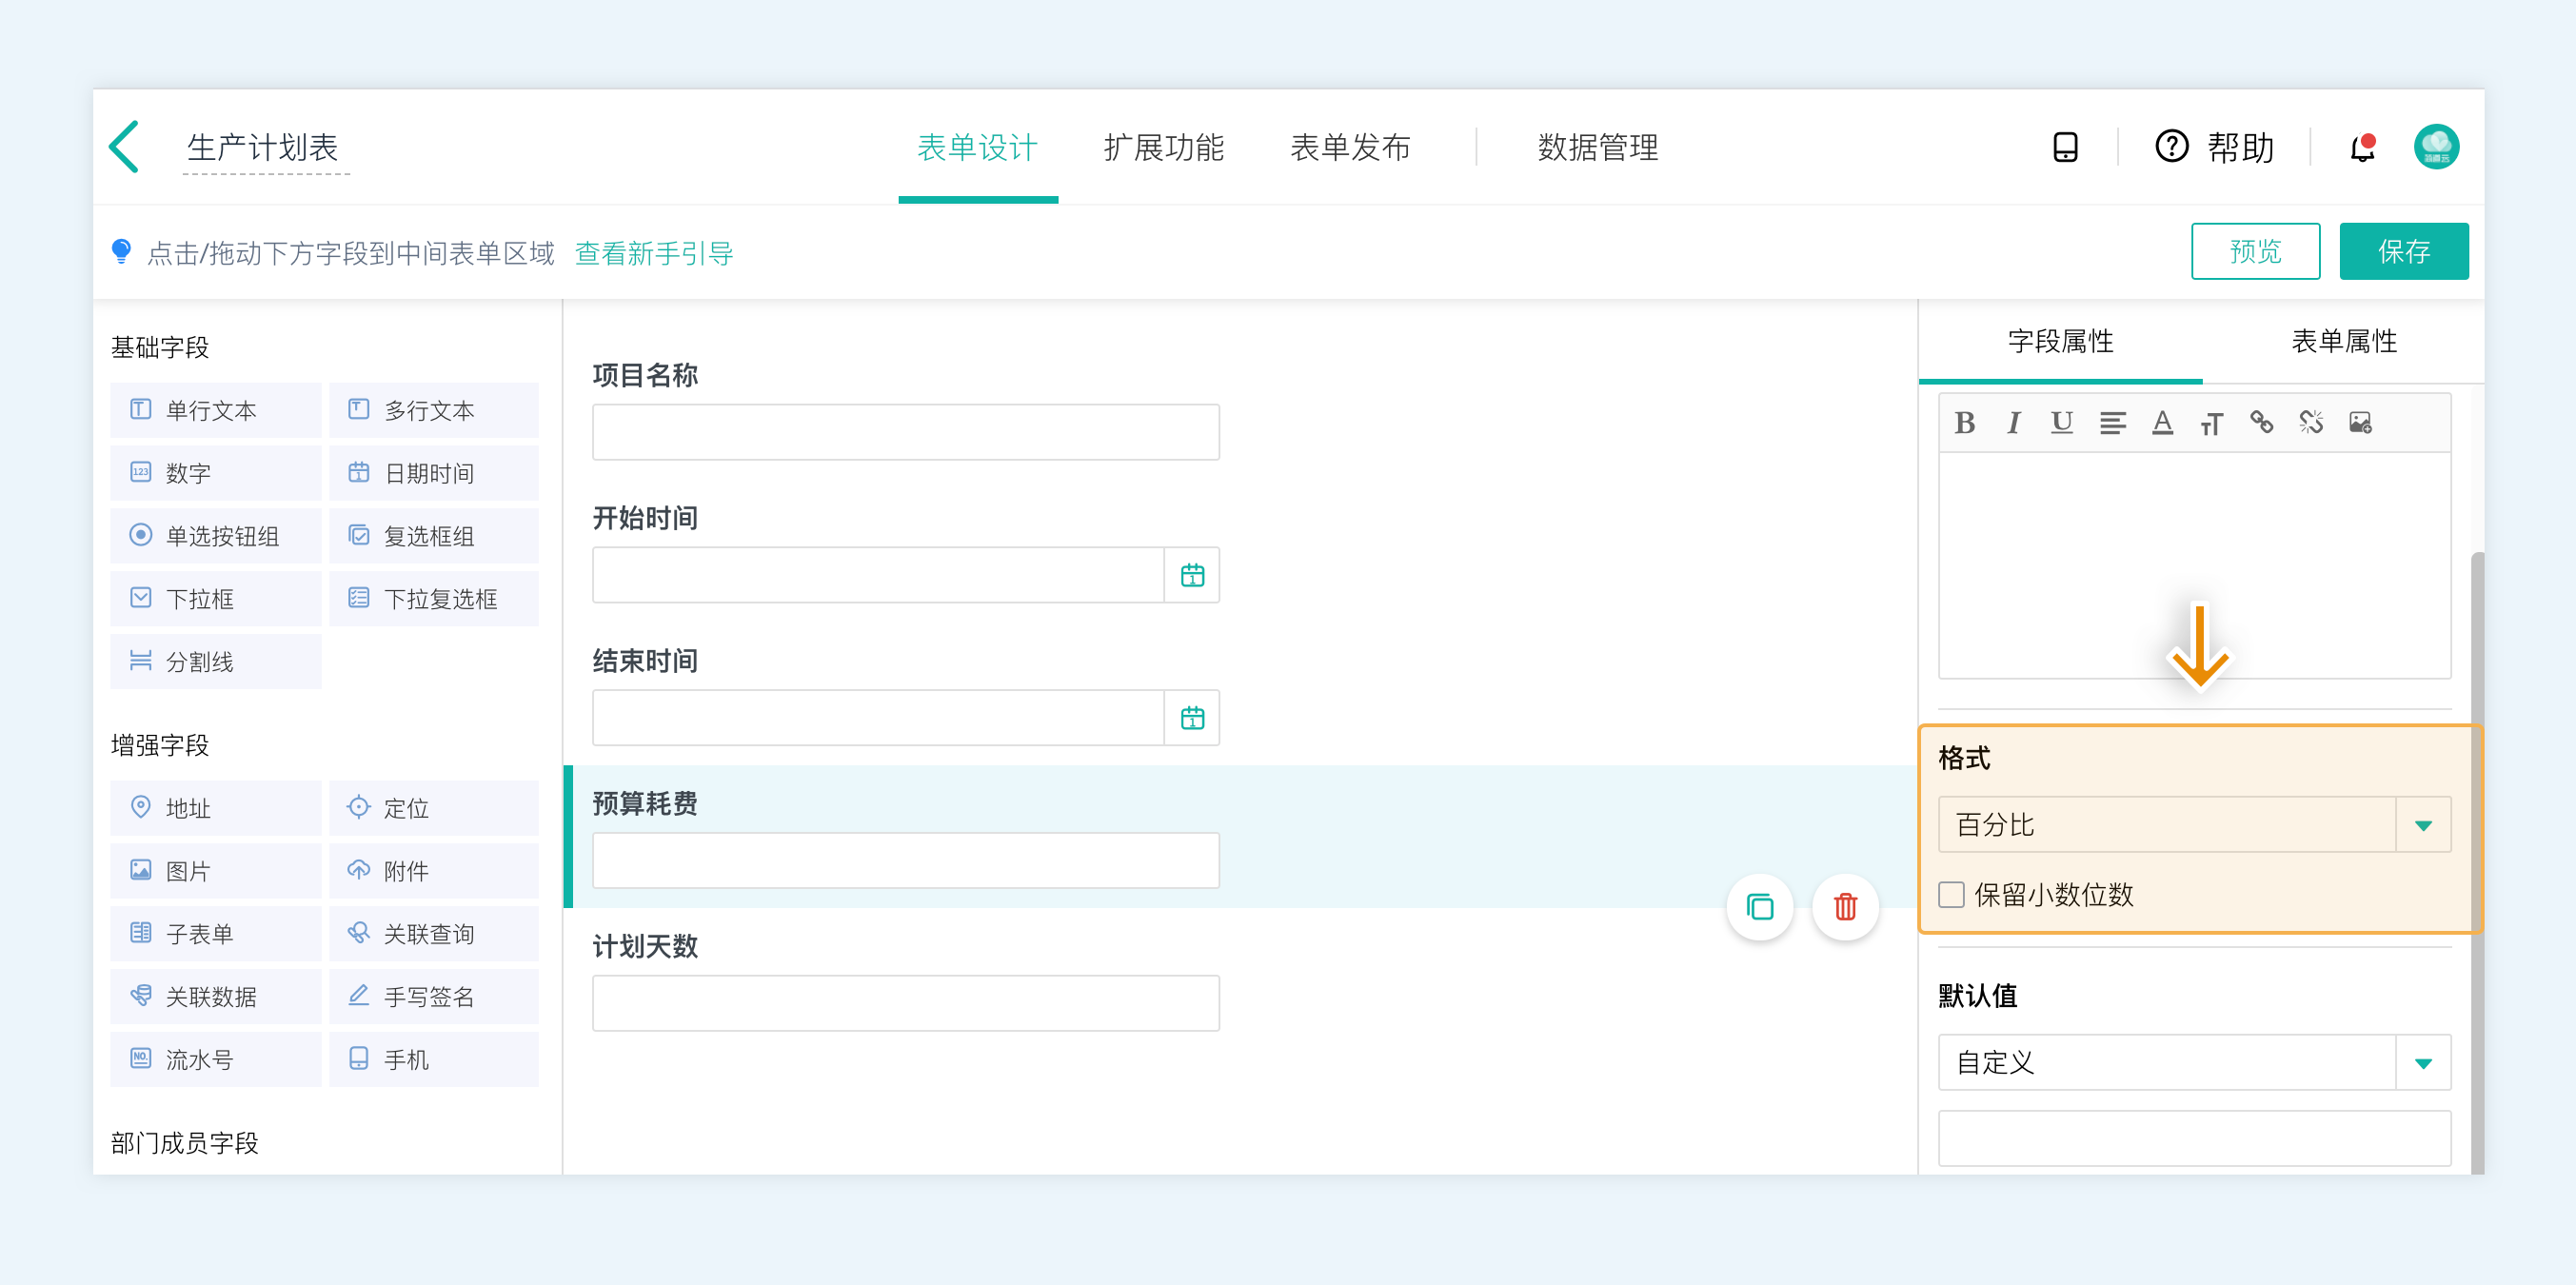Image resolution: width=2576 pixels, height=1285 pixels.
Task: Copy the selected field using duplicate icon
Action: coord(1760,906)
